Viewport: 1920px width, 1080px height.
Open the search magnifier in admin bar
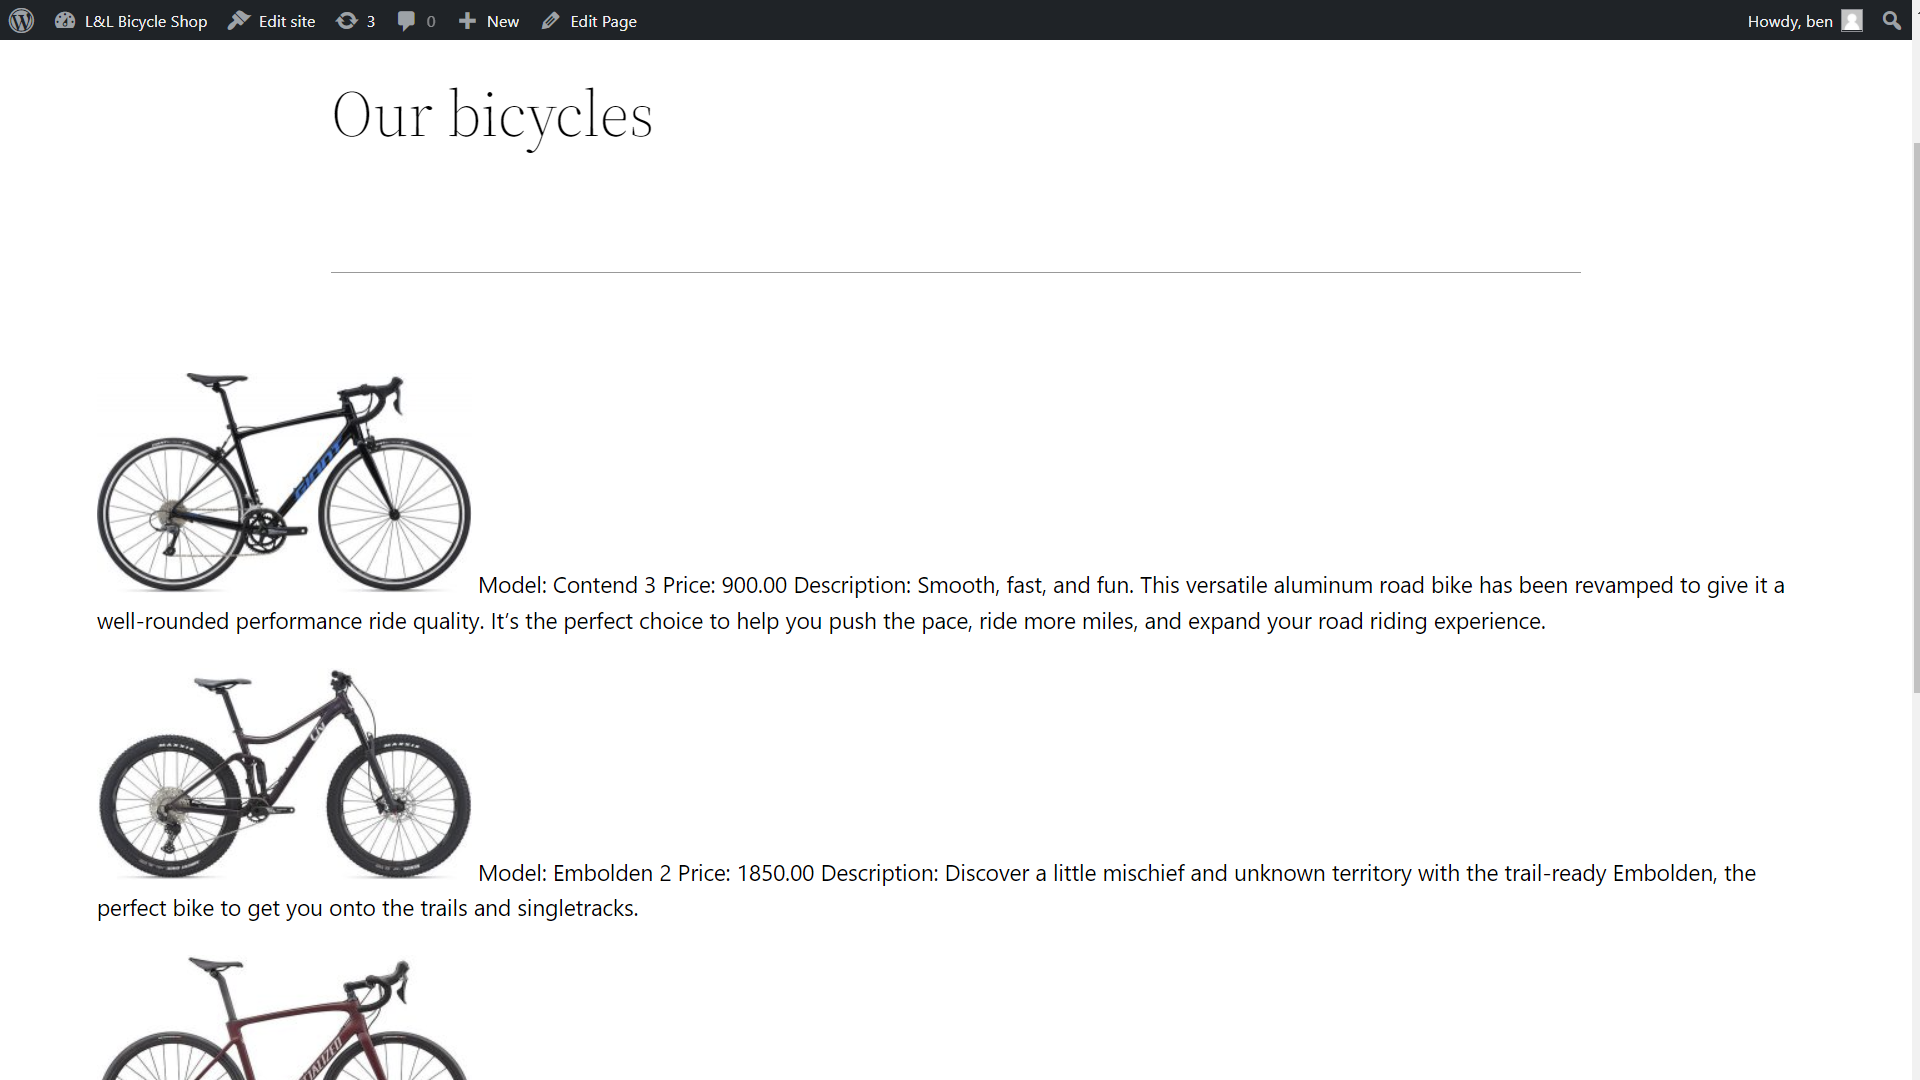(1891, 20)
